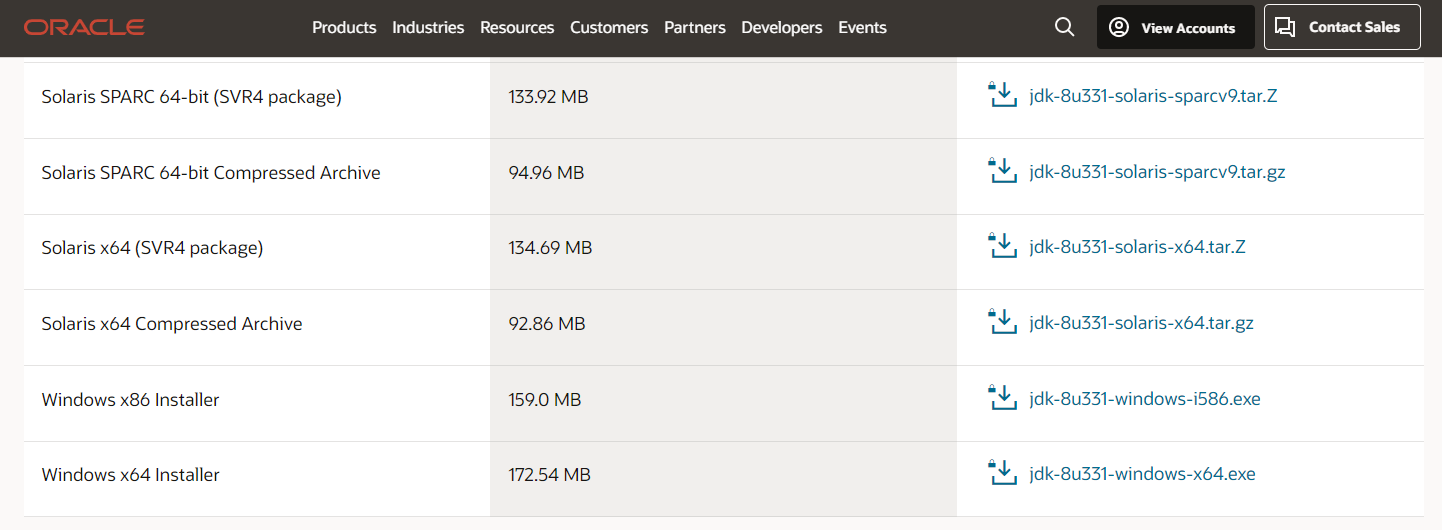Image resolution: width=1442 pixels, height=530 pixels.
Task: Open the Products menu
Action: point(344,27)
